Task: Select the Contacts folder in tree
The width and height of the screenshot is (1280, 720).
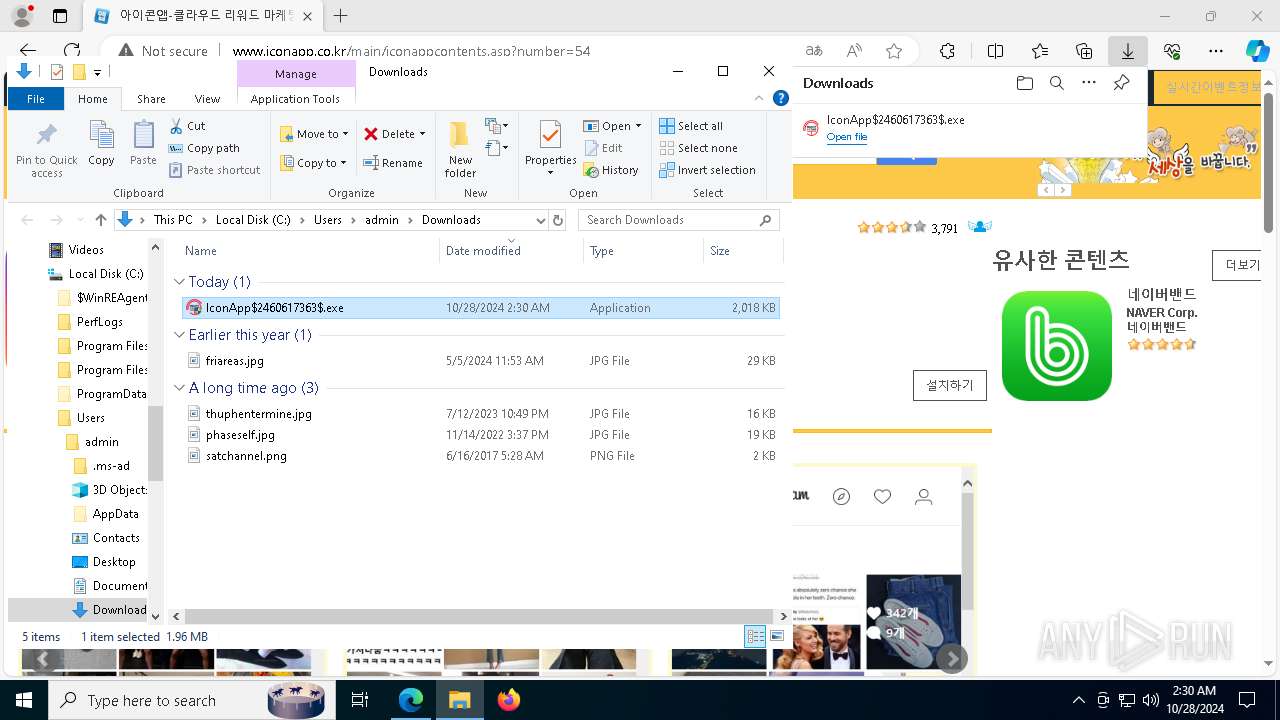Action: pos(116,538)
